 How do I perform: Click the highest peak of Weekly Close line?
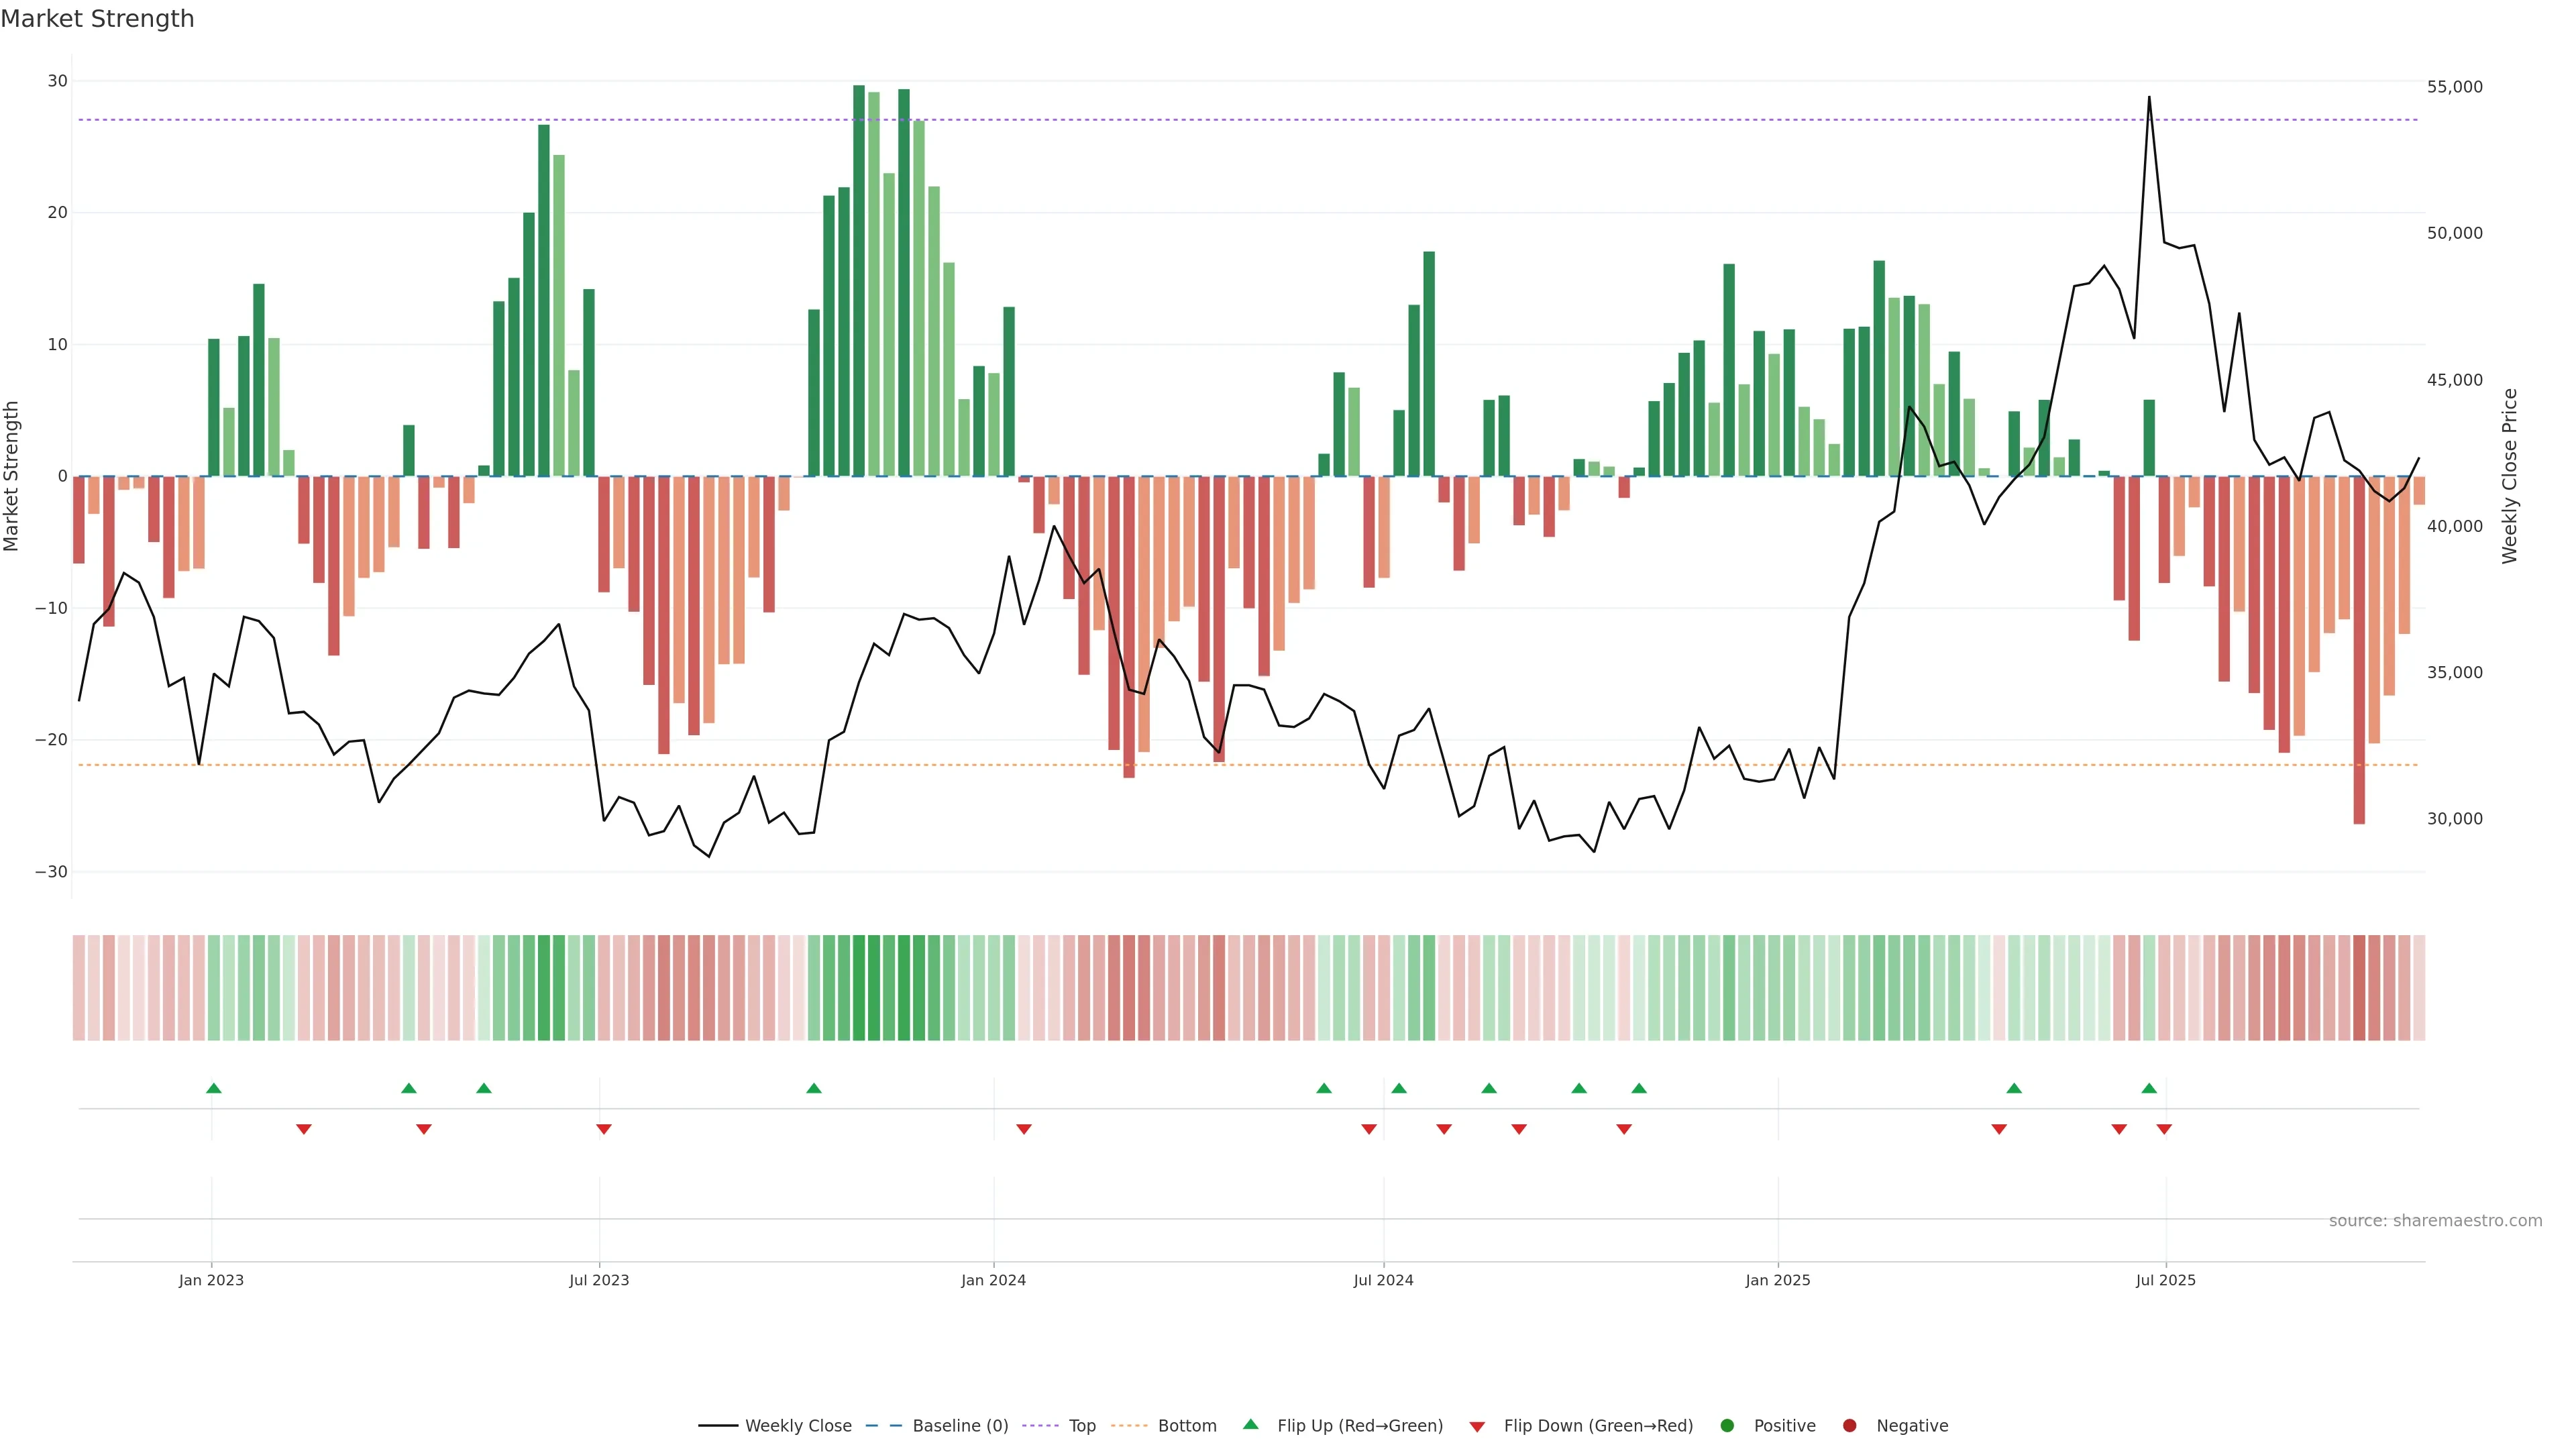point(2149,98)
